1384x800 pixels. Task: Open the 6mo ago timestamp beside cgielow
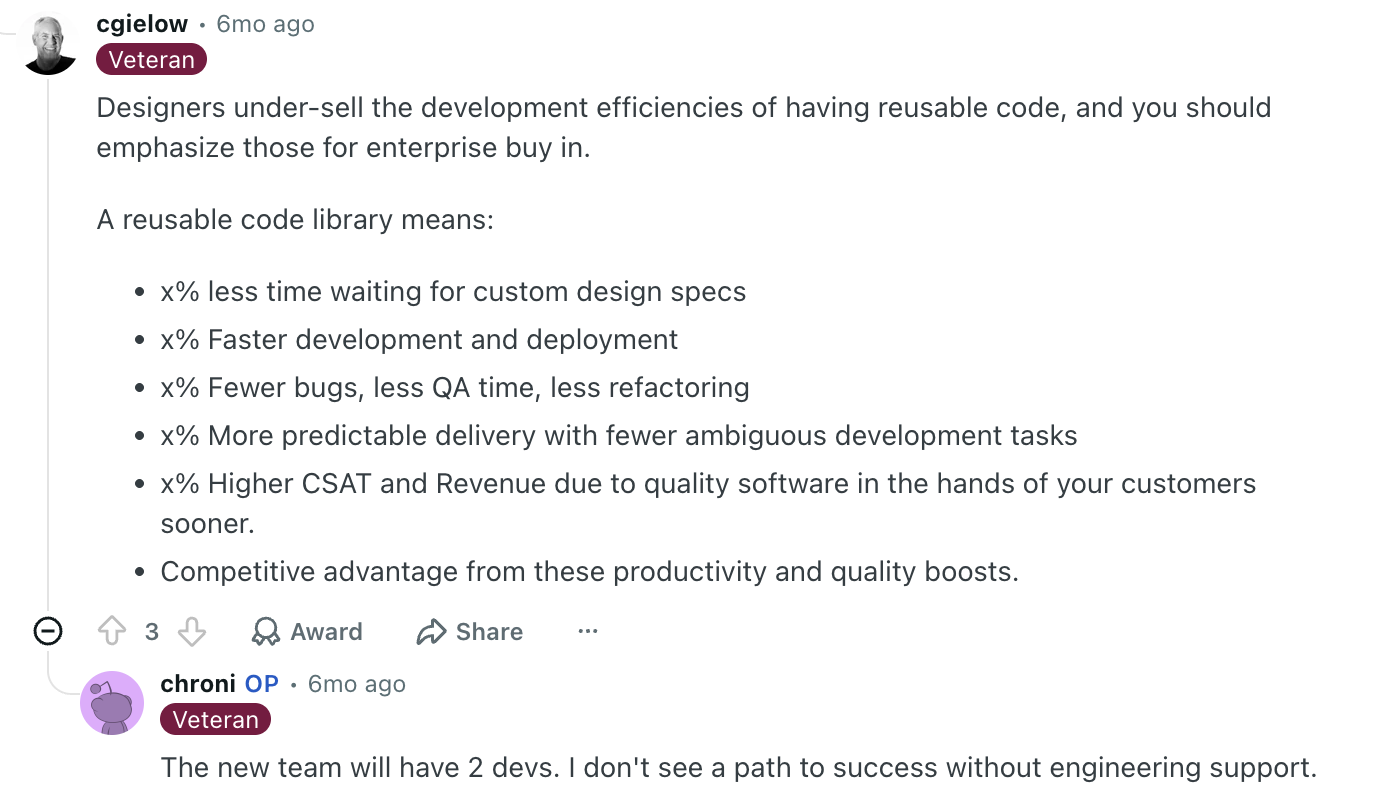[x=265, y=24]
